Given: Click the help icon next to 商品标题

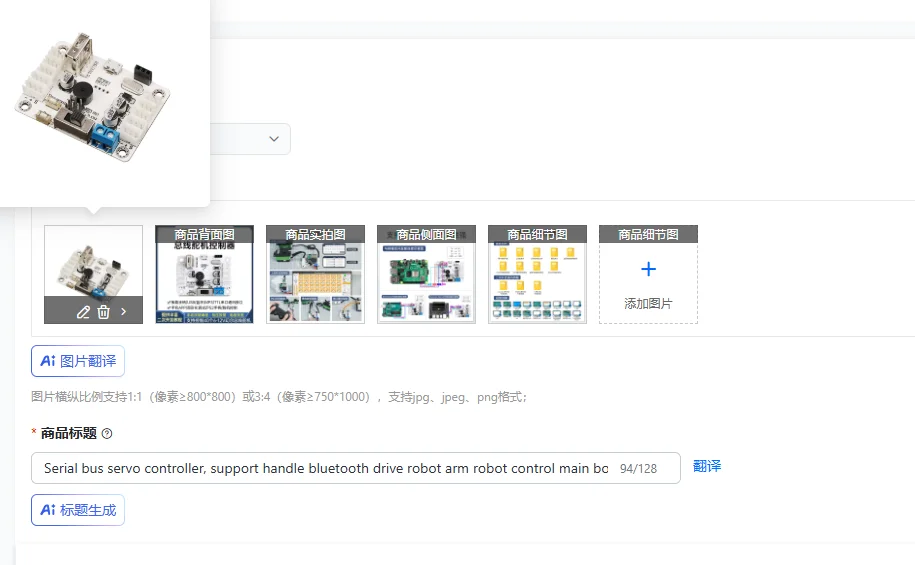Looking at the screenshot, I should pos(107,434).
